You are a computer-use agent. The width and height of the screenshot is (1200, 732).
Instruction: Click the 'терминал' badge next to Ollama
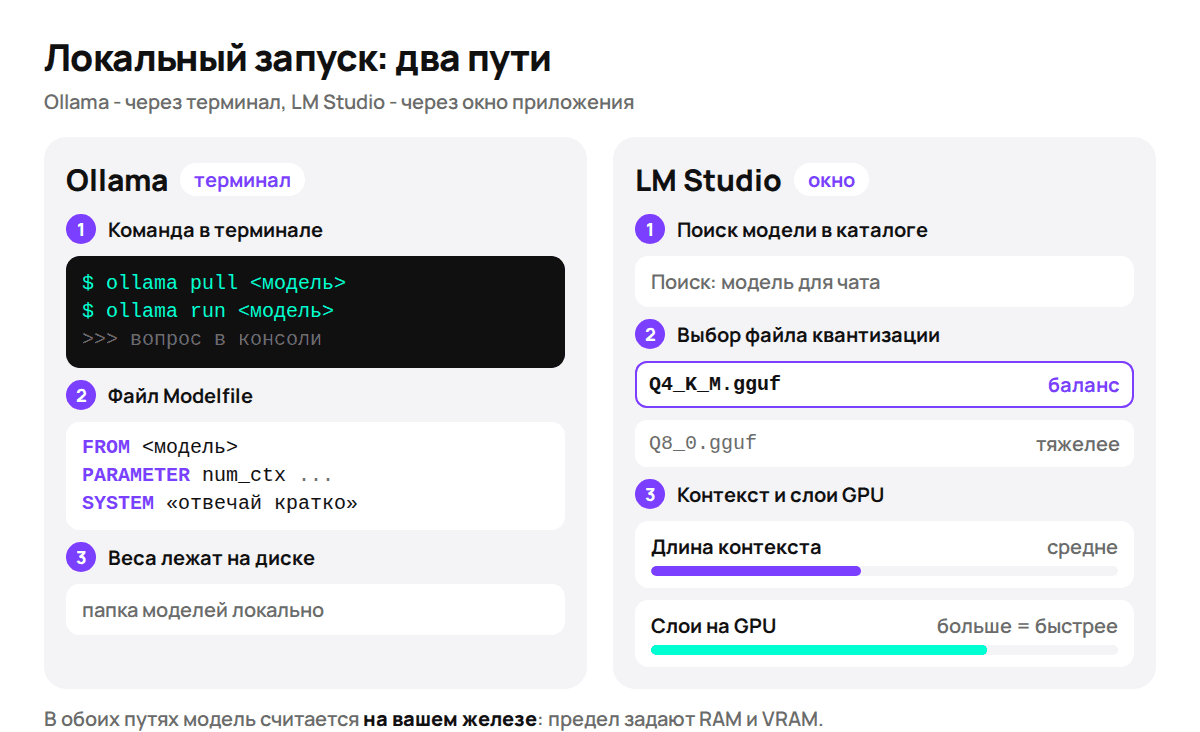pyautogui.click(x=242, y=181)
